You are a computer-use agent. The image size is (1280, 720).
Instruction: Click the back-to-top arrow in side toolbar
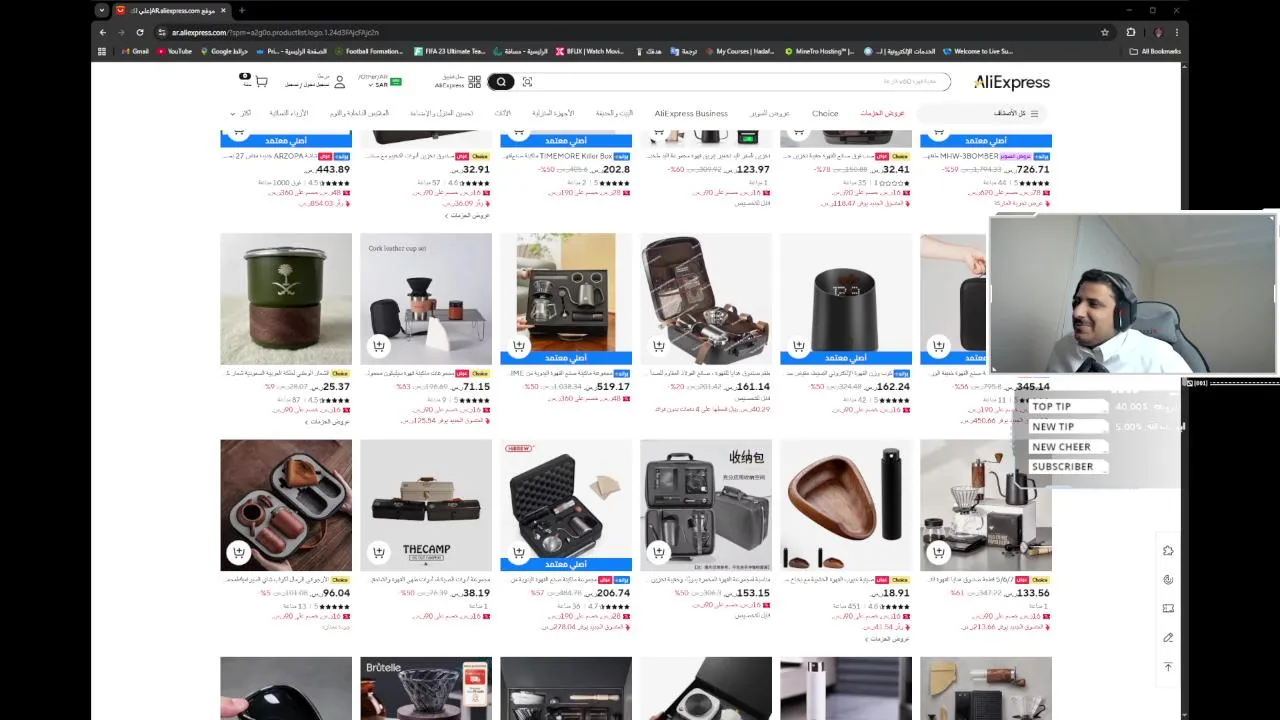point(1168,666)
